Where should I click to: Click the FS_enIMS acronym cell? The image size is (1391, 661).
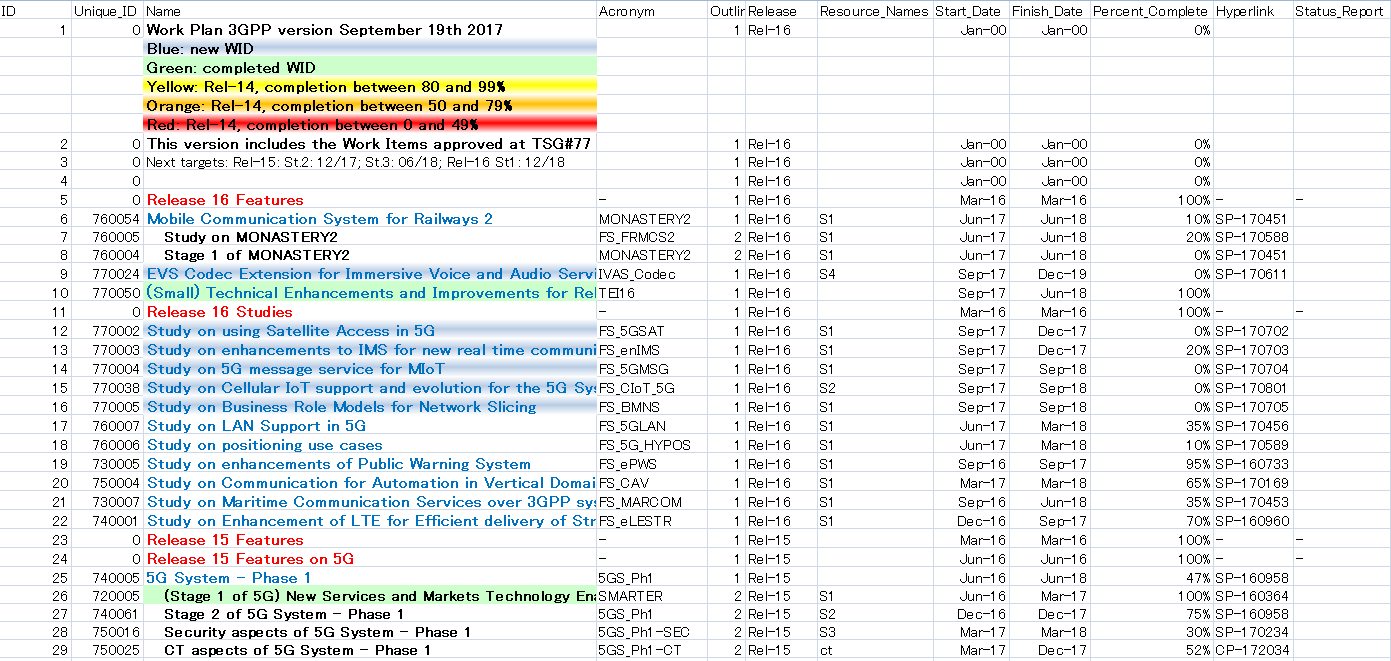click(652, 350)
